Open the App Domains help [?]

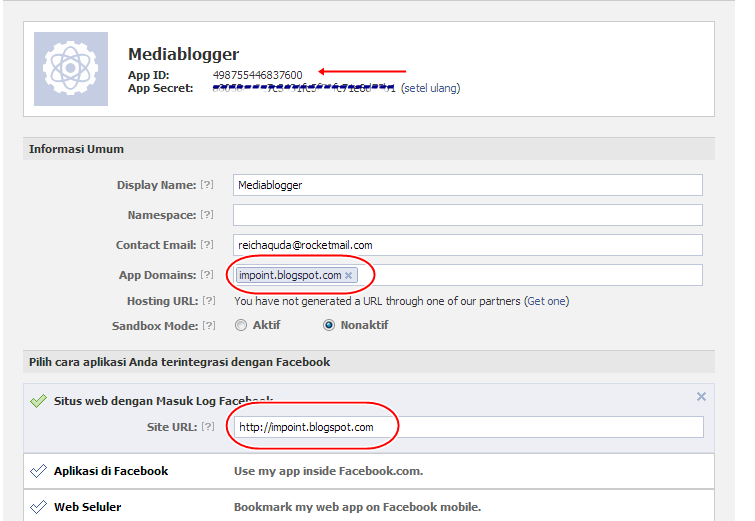207,274
